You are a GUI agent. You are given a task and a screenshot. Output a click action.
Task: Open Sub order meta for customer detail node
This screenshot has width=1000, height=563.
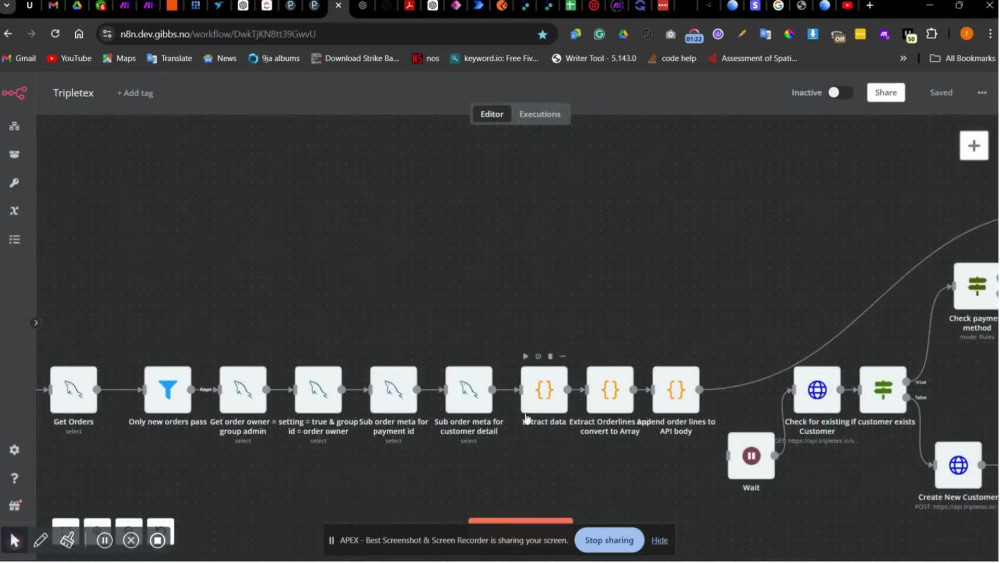point(469,390)
